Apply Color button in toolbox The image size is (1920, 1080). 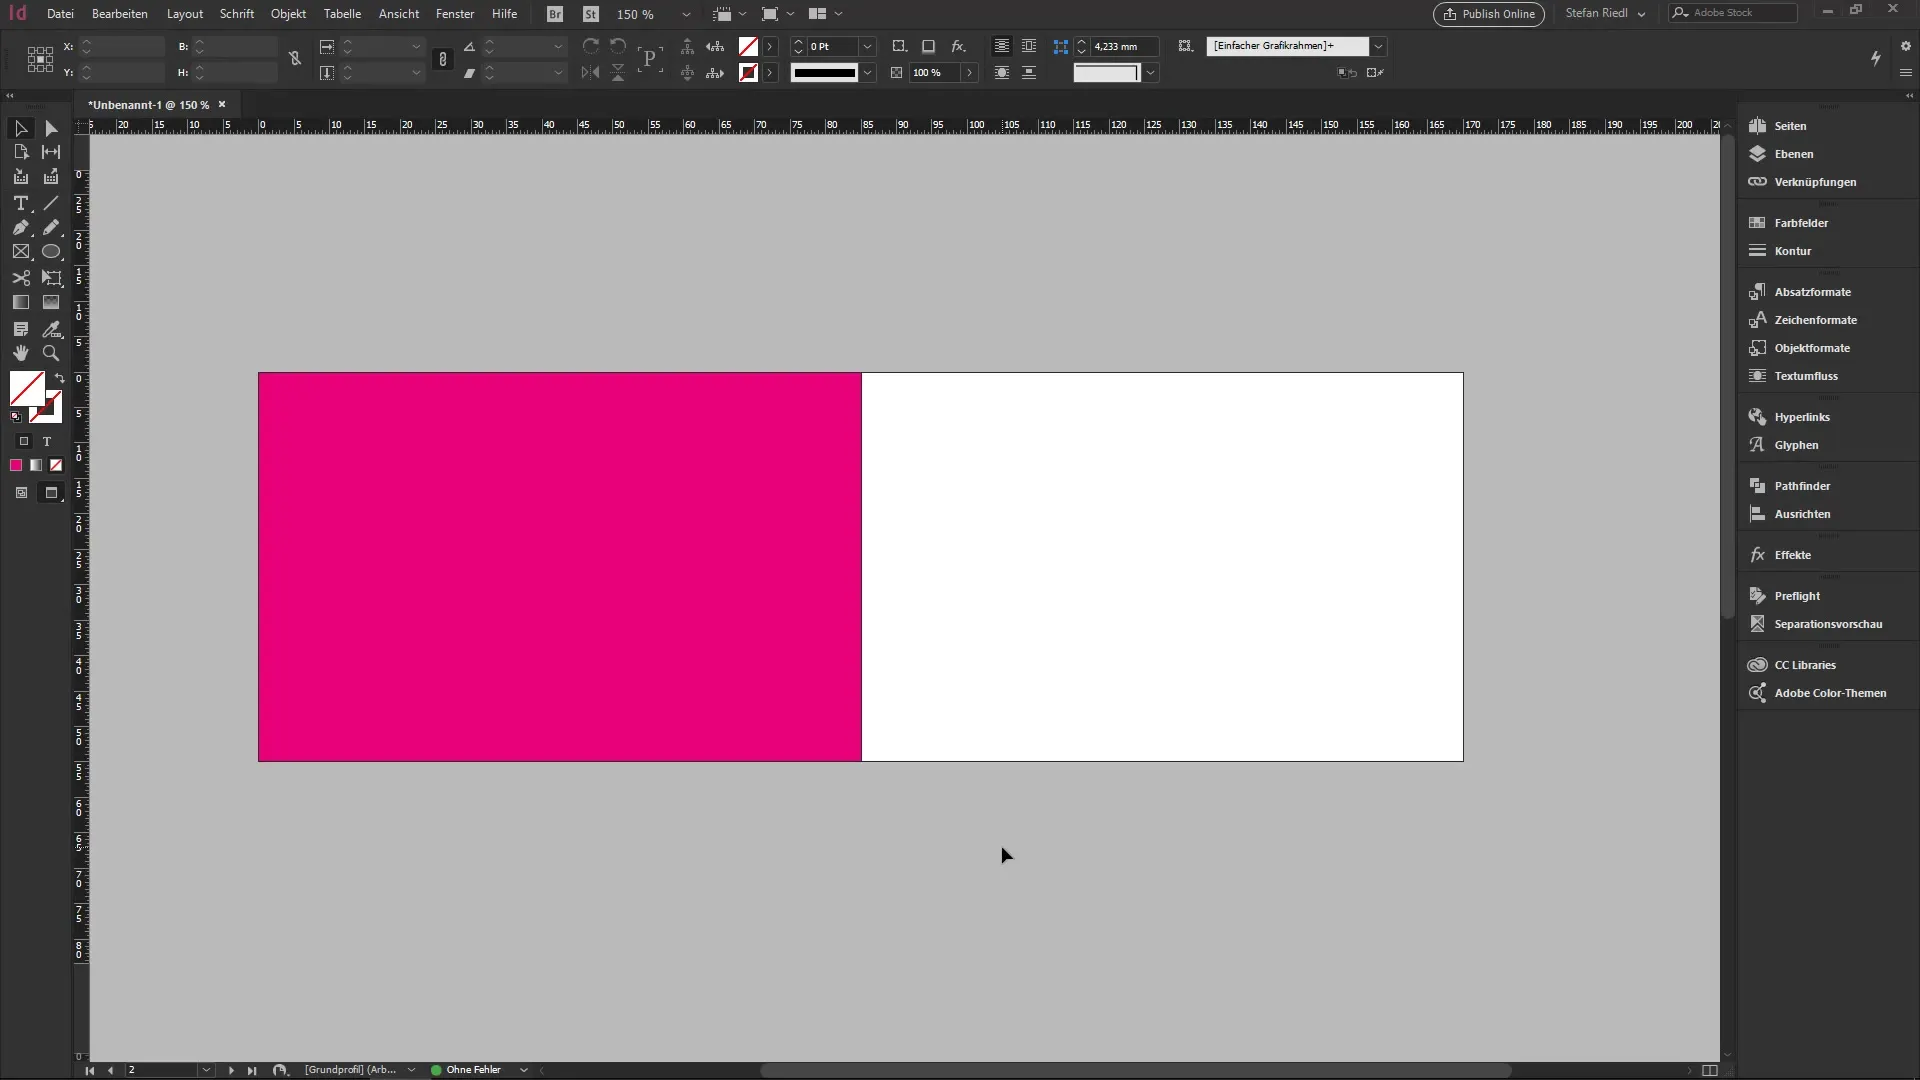click(16, 465)
